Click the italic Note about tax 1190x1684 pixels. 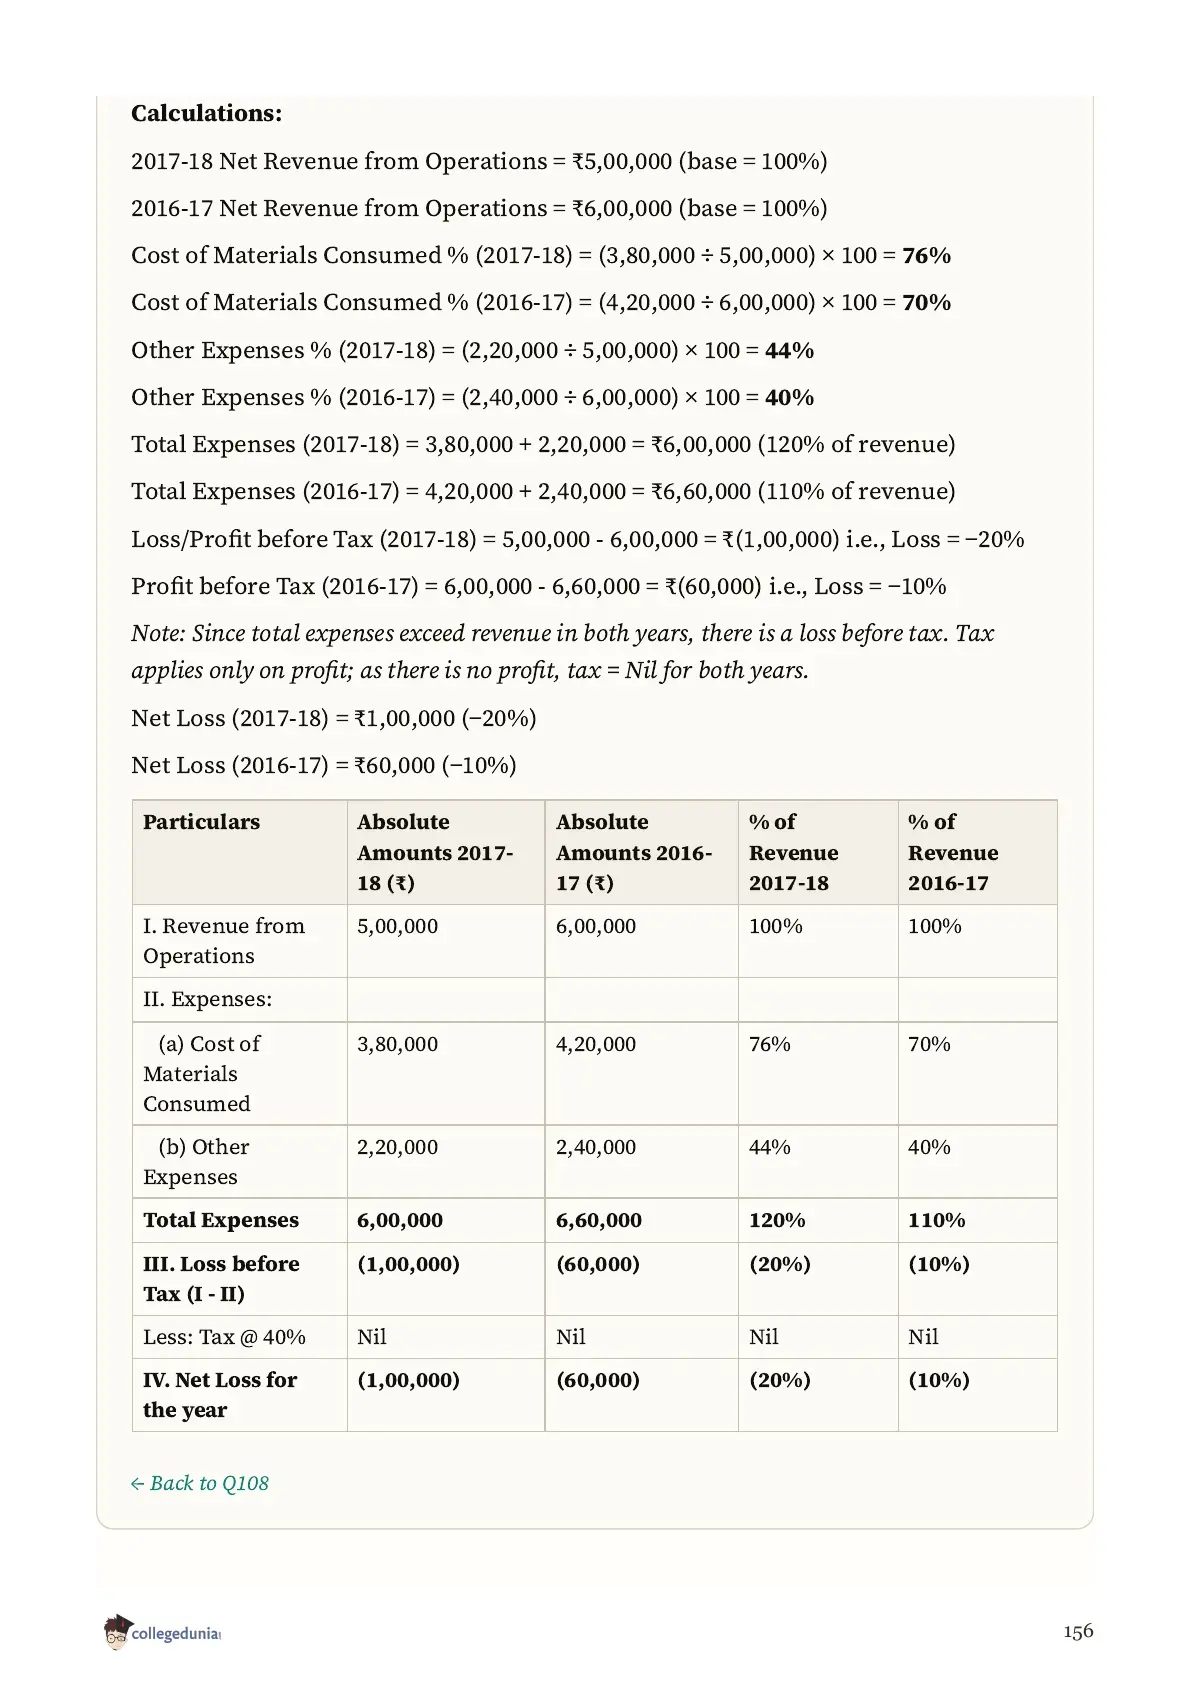click(x=563, y=652)
